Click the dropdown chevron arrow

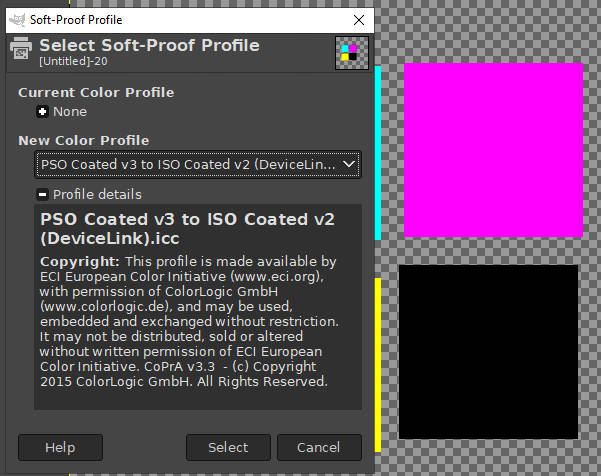[x=348, y=164]
